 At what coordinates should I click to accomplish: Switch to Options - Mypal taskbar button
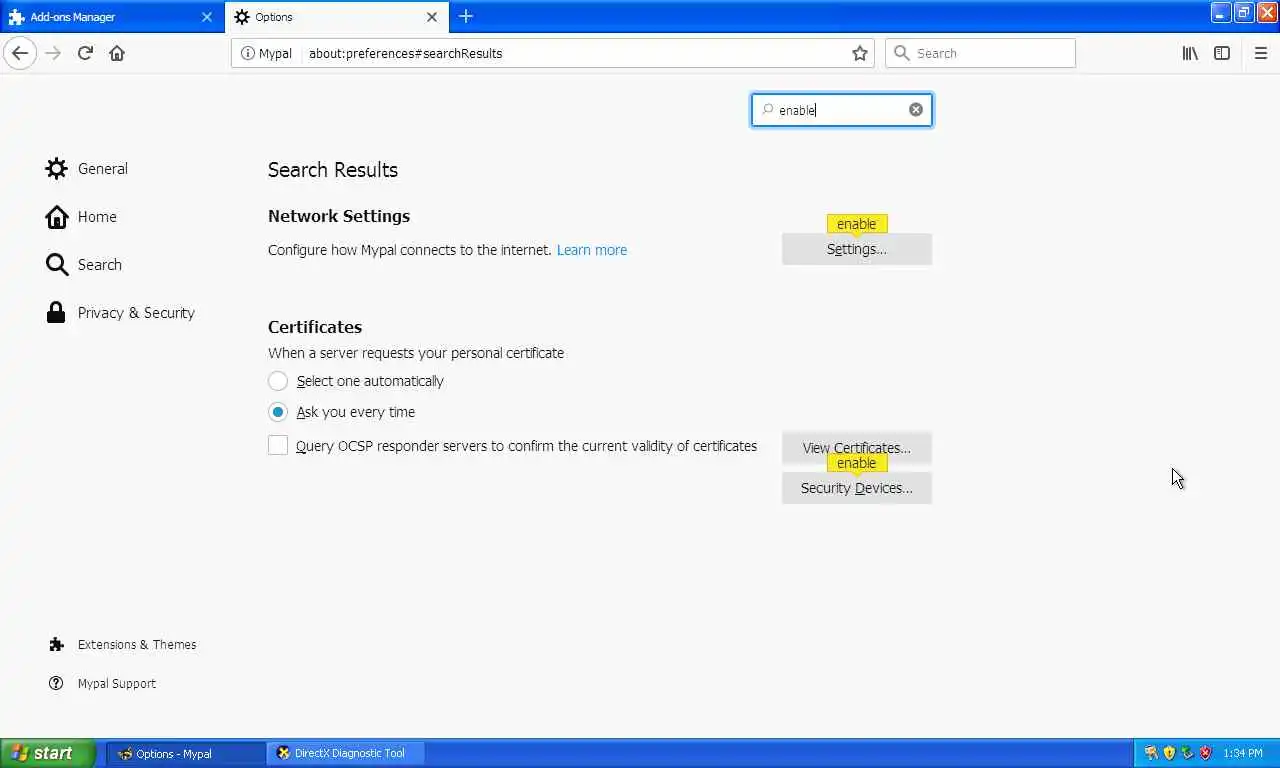pos(186,753)
